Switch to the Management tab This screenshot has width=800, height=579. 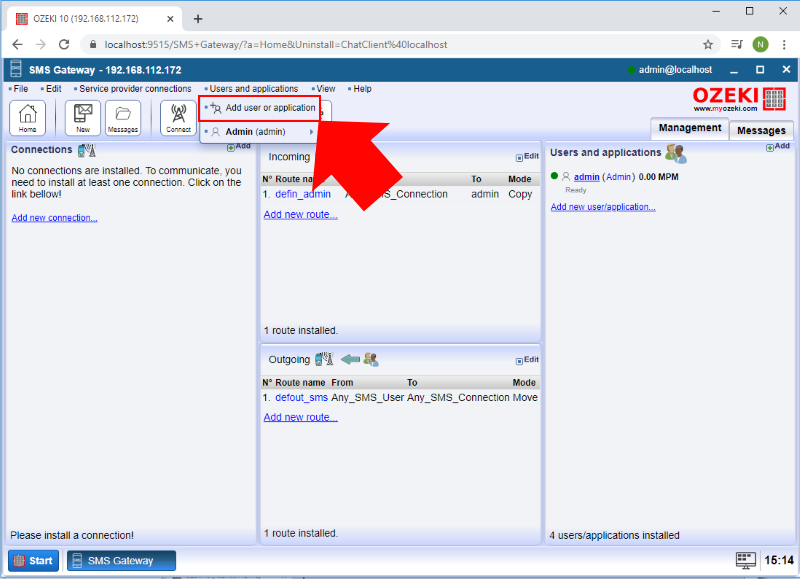click(690, 128)
